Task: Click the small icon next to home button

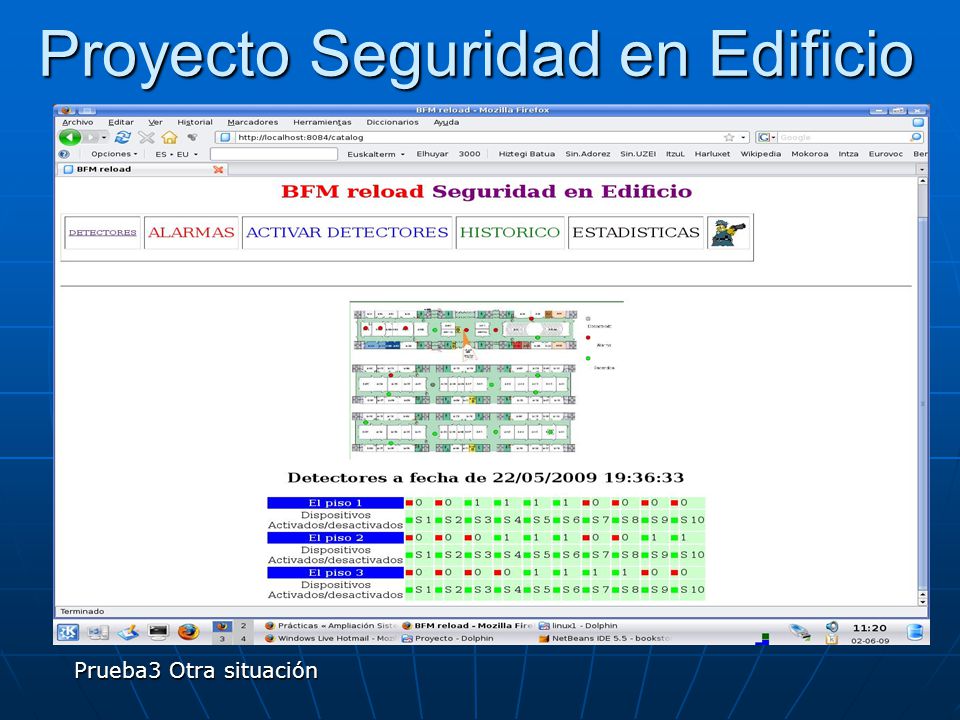Action: [x=192, y=138]
